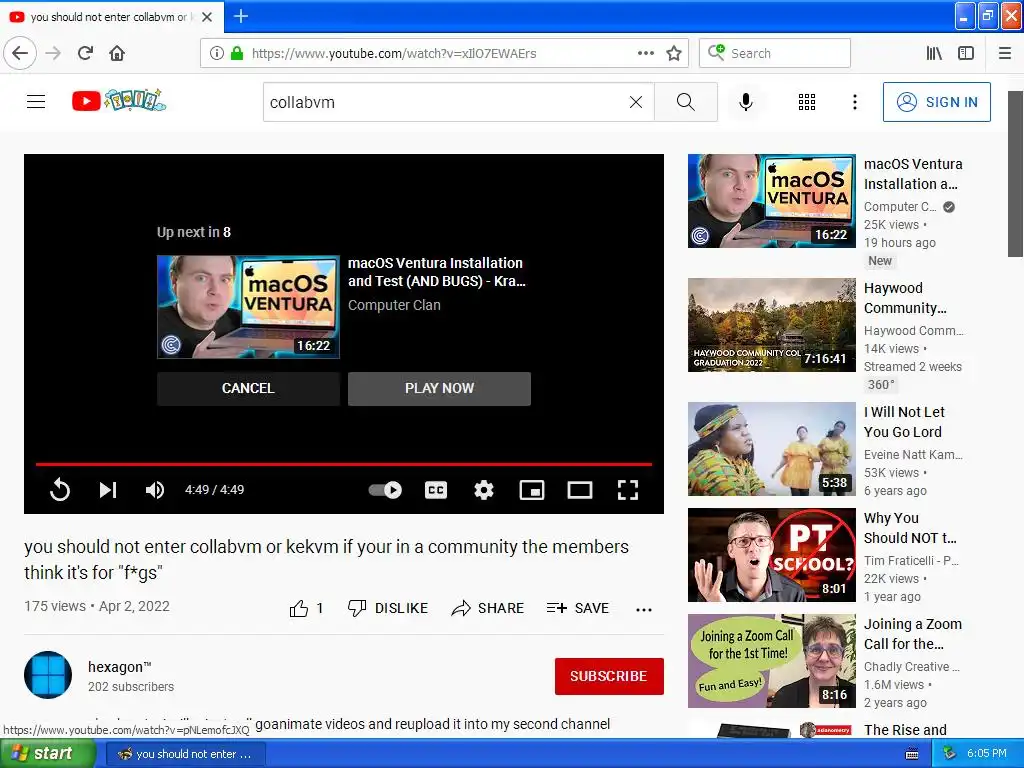The image size is (1024, 768).
Task: Dislike this video
Action: (x=388, y=608)
